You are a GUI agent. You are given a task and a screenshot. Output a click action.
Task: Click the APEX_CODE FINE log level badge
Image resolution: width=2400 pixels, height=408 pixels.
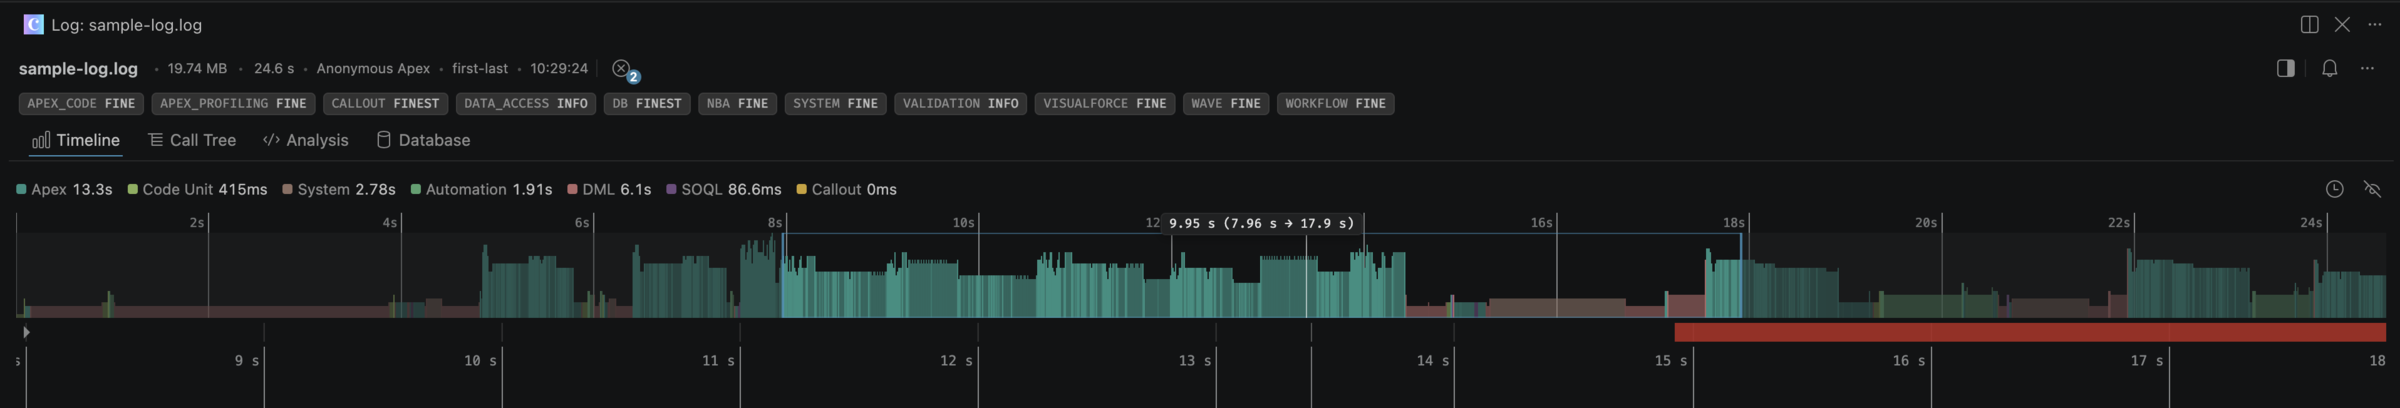81,104
